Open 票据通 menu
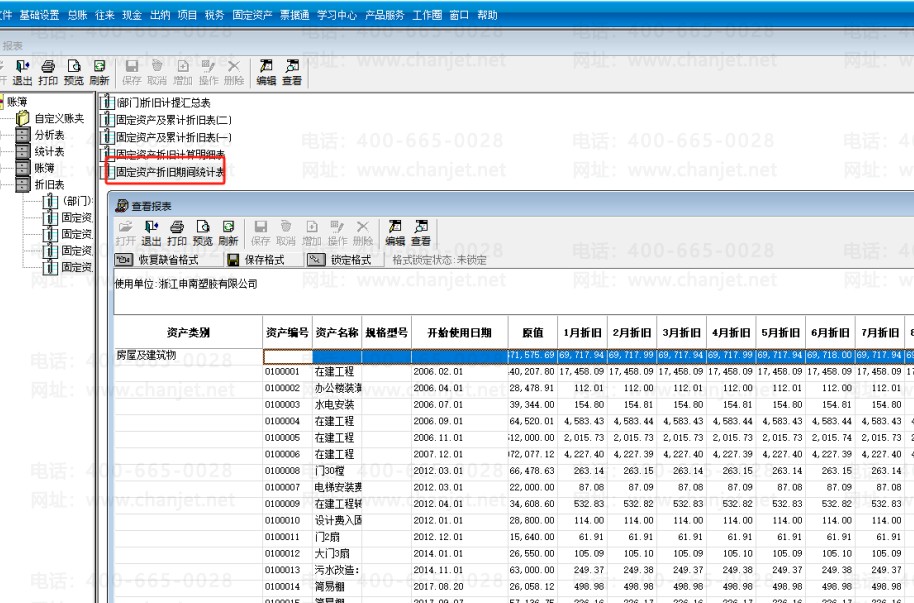 pos(294,15)
